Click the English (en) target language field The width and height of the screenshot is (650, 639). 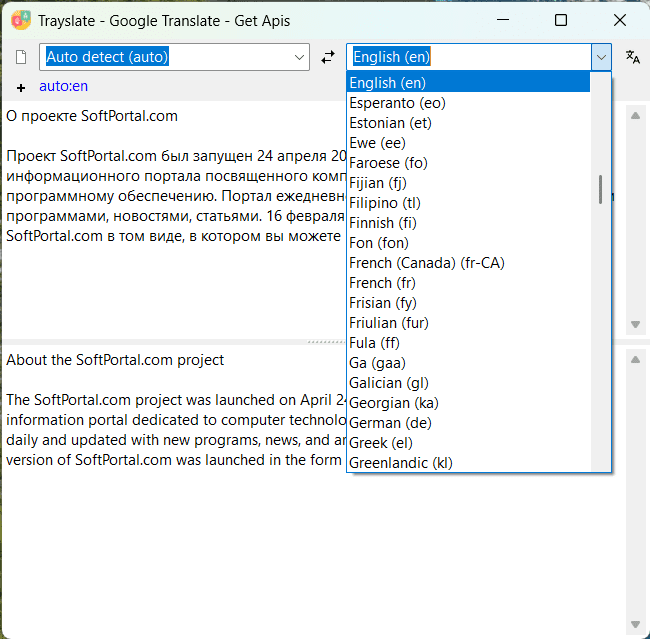pos(469,57)
